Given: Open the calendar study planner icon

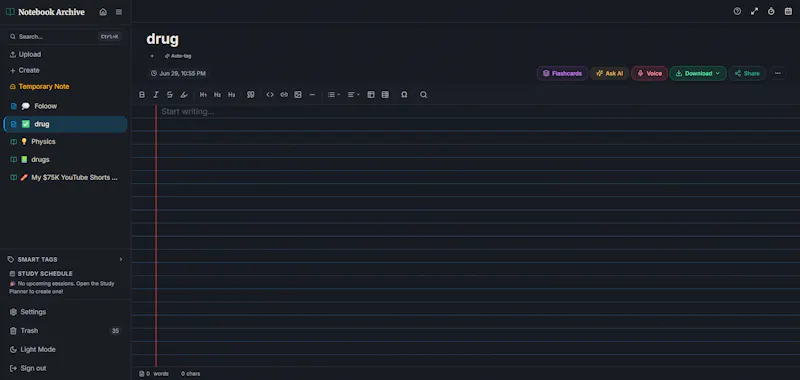Looking at the screenshot, I should [x=788, y=11].
